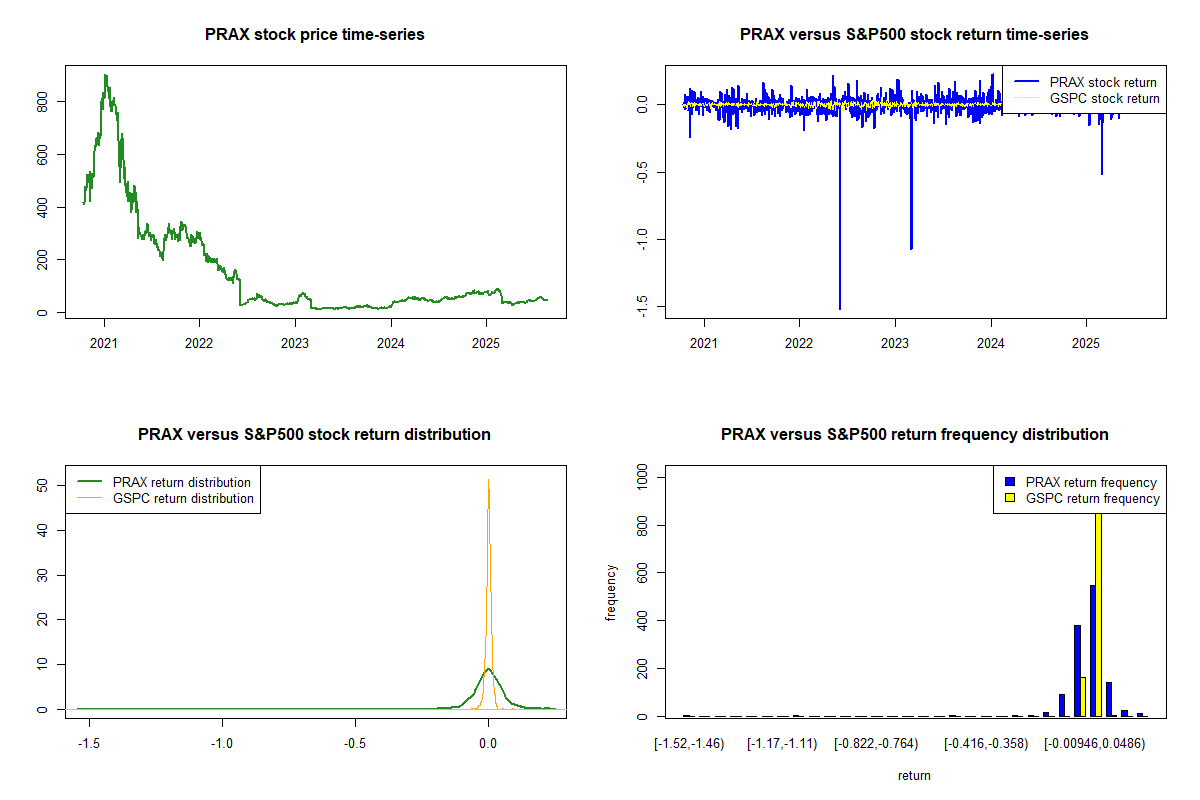
Task: Select the stock return distribution chart title
Action: [314, 435]
